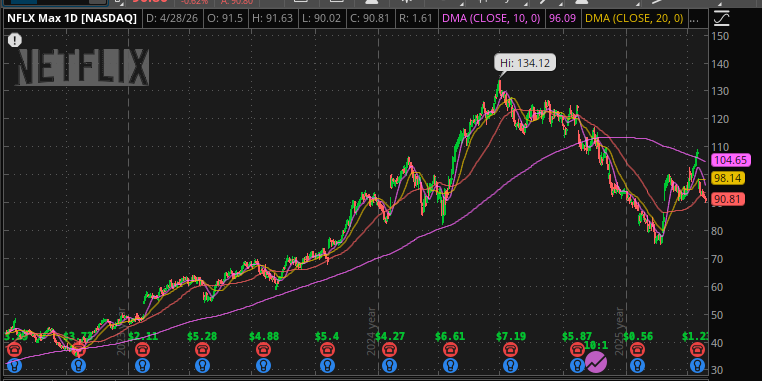This screenshot has width=762, height=381.
Task: Click the '$2.11' earnings label
Action: coord(144,336)
